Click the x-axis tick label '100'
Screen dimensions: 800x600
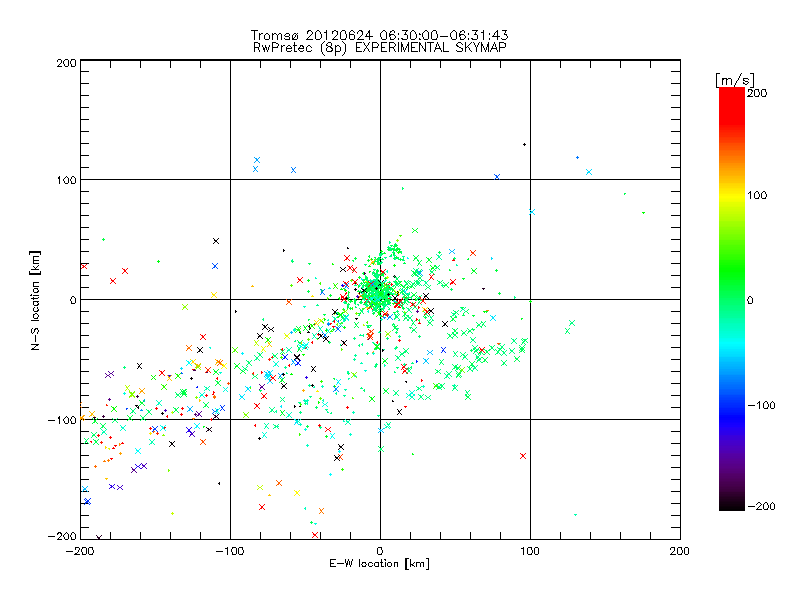tap(530, 551)
